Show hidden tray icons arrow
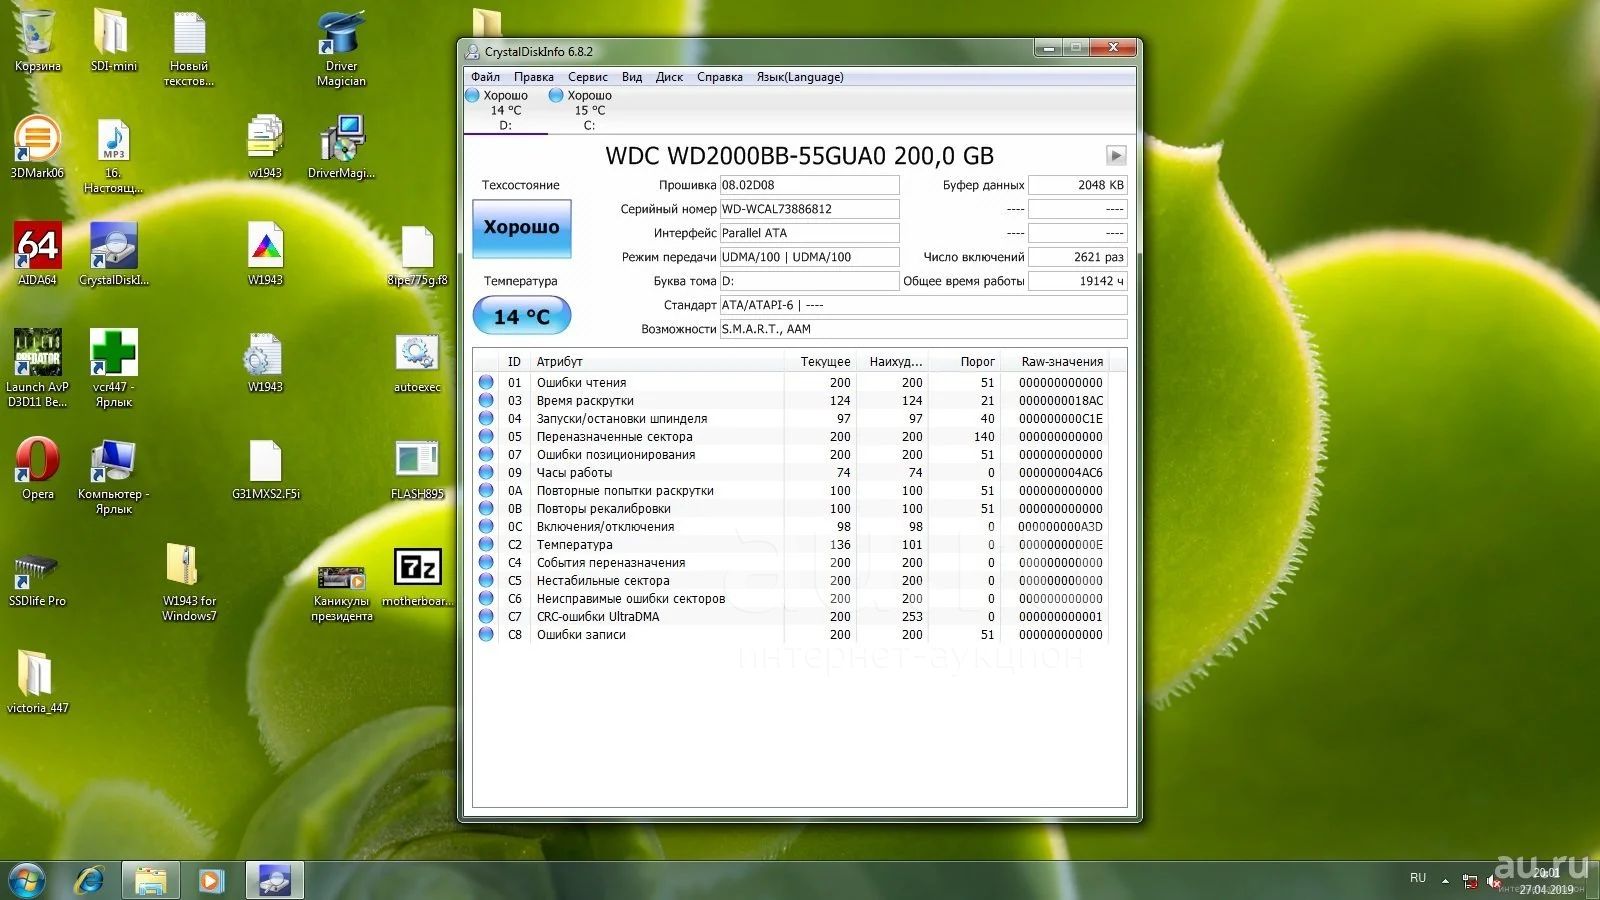 pyautogui.click(x=1445, y=881)
